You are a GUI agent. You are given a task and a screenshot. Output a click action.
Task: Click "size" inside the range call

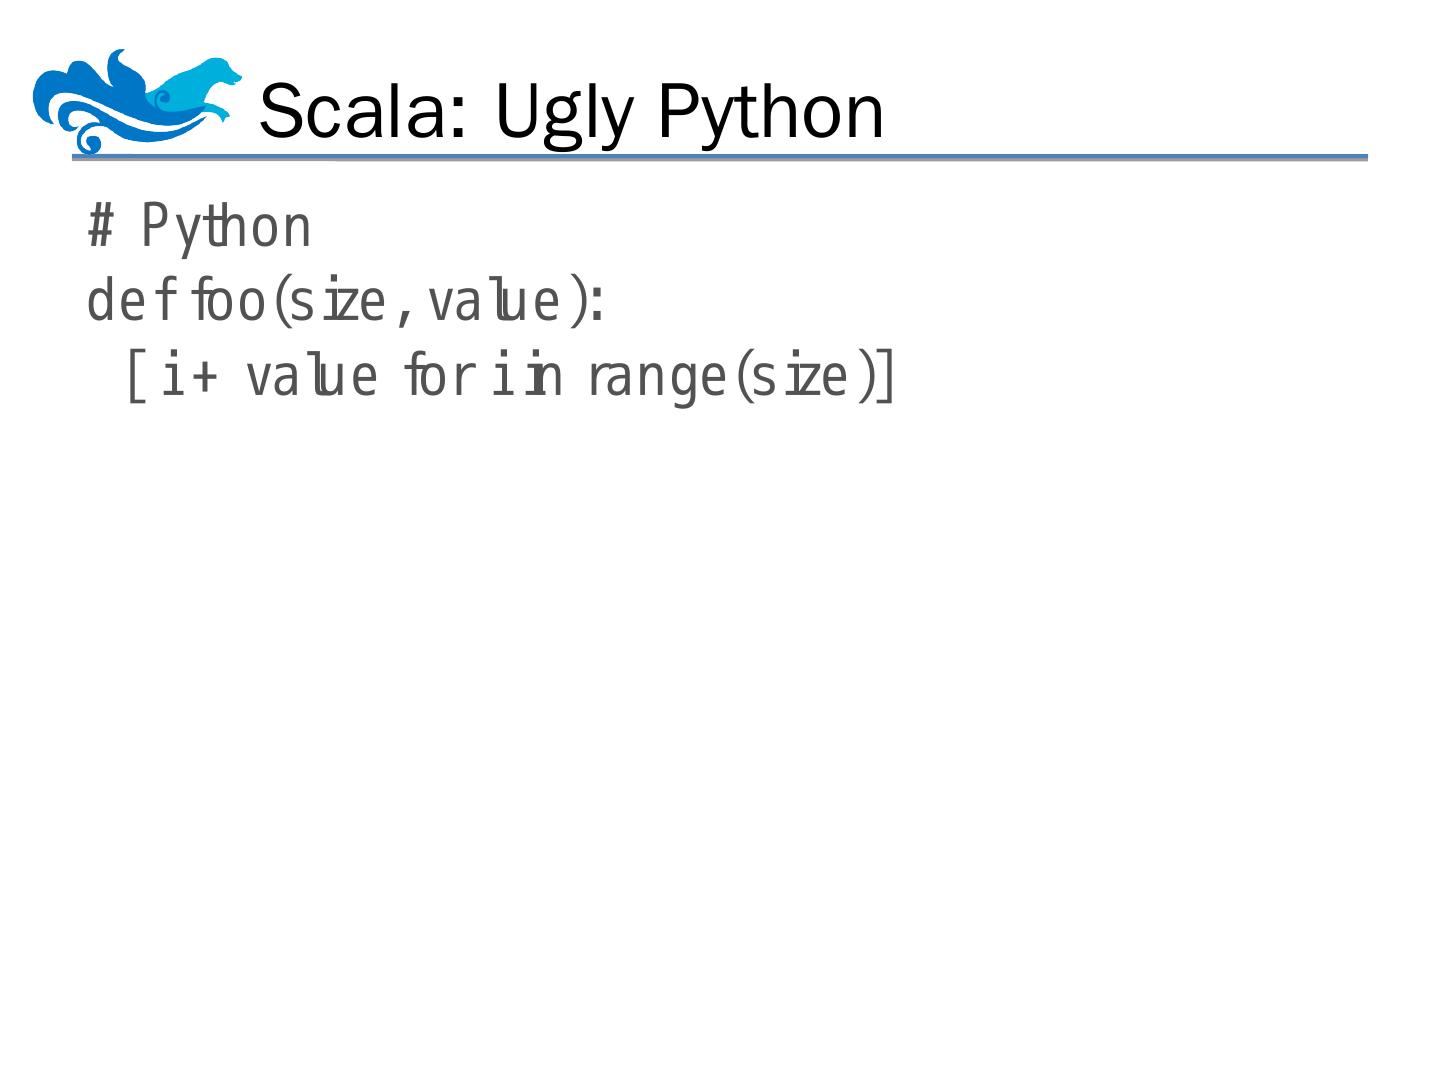tap(798, 377)
